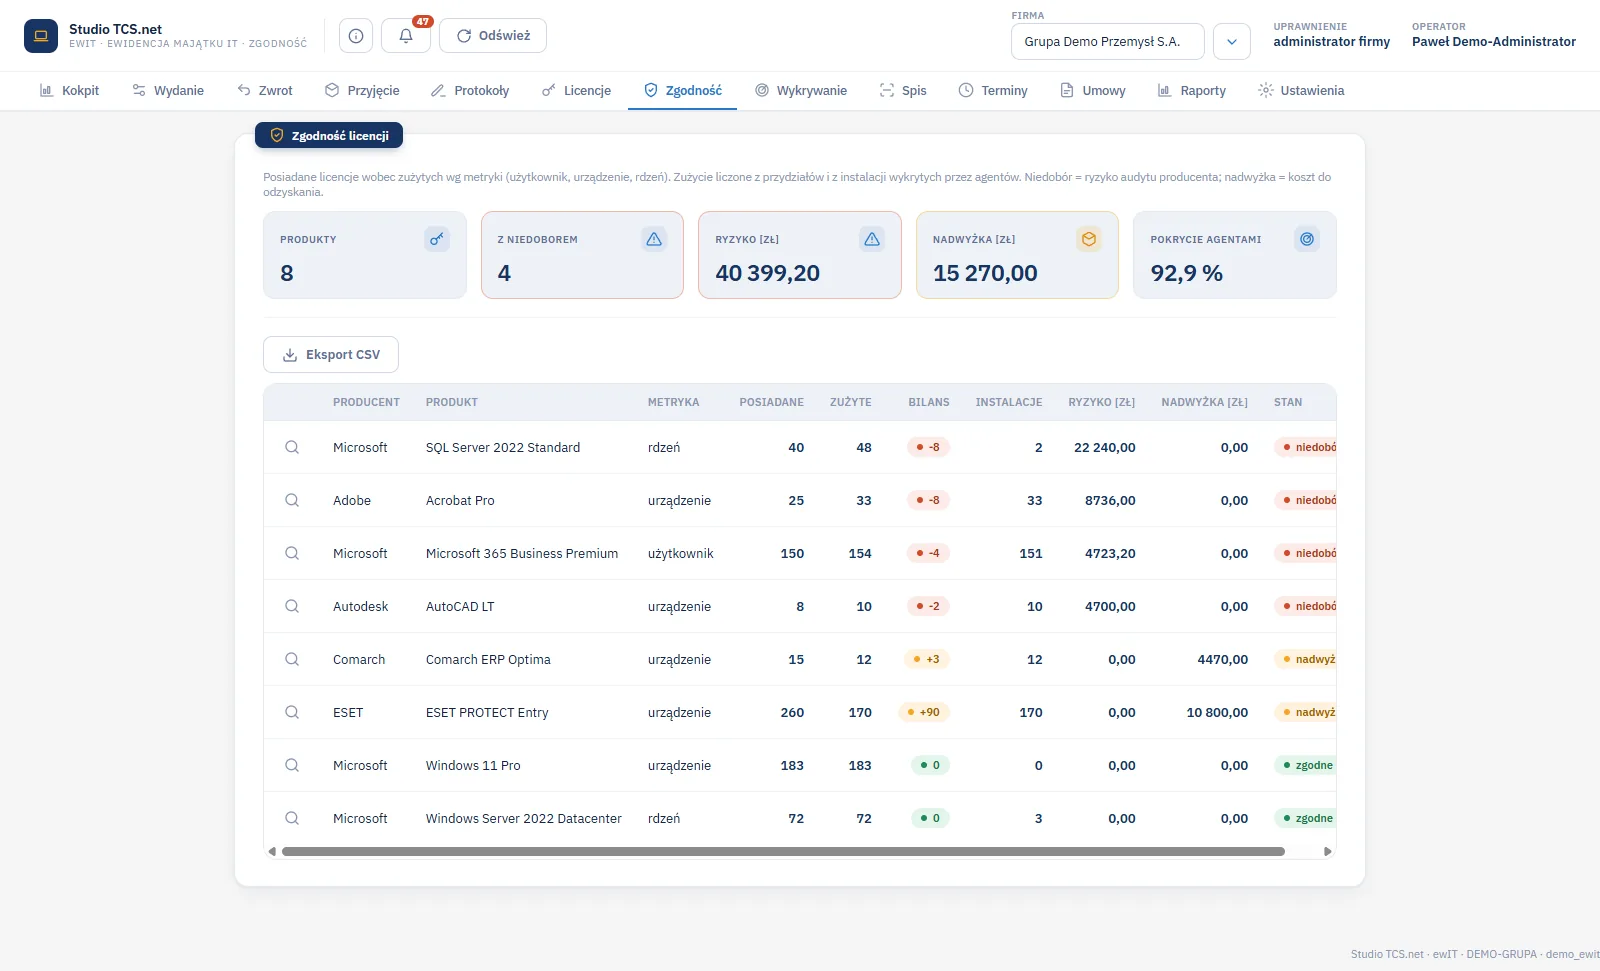The height and width of the screenshot is (971, 1600).
Task: Open the Raporty tab
Action: pyautogui.click(x=1192, y=90)
